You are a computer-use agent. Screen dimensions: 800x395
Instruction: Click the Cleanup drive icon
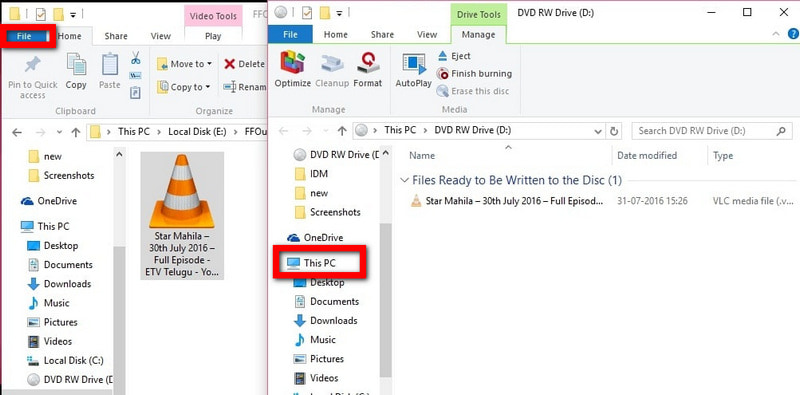(332, 69)
